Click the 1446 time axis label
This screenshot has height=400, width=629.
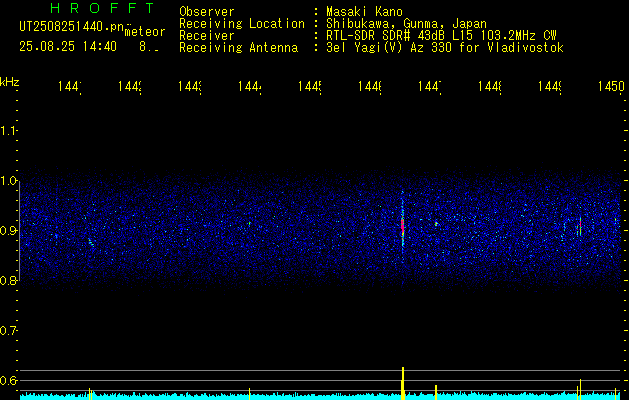(370, 86)
